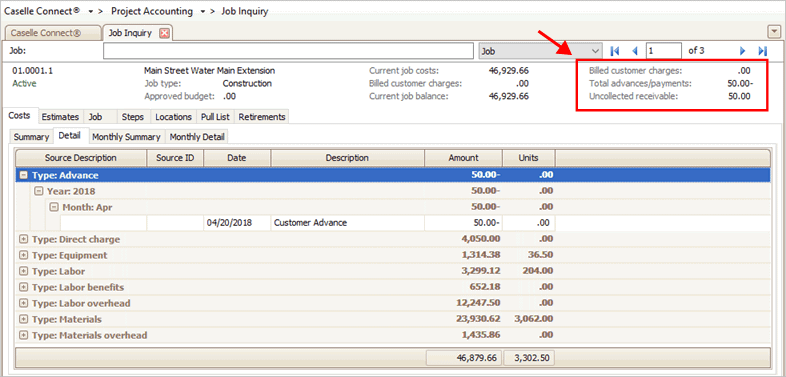The width and height of the screenshot is (786, 377).
Task: Open the Job search type dropdown
Action: pyautogui.click(x=595, y=51)
